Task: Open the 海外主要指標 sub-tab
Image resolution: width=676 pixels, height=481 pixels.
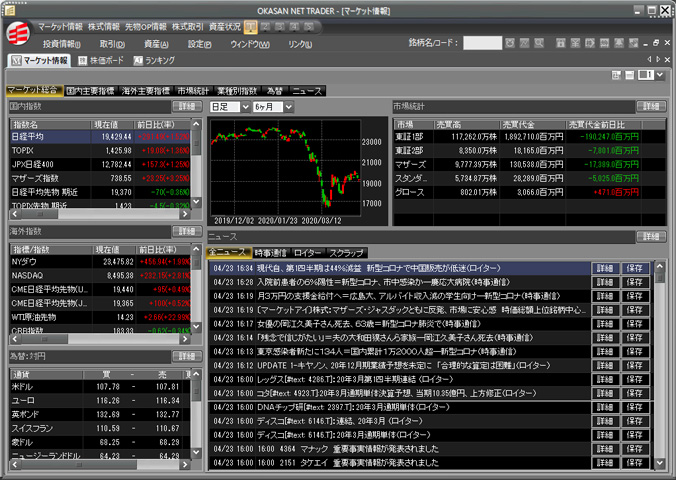Action: click(146, 91)
